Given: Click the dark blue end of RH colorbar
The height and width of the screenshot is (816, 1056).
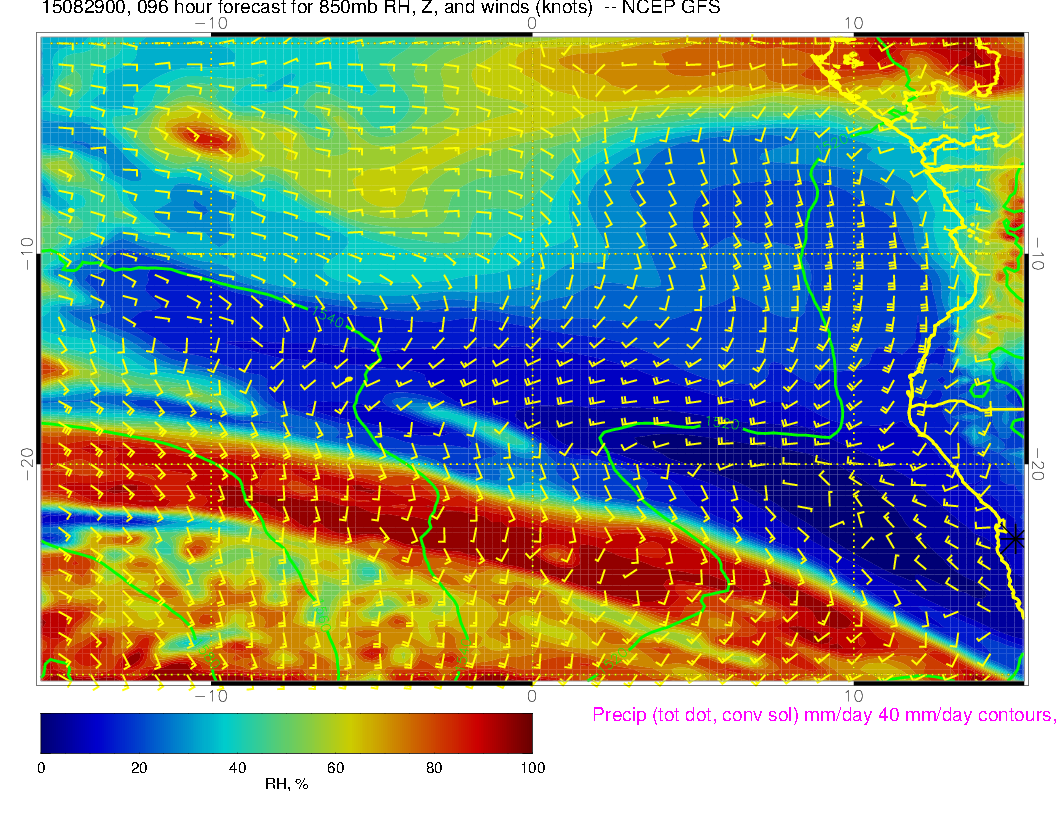Looking at the screenshot, I should pos(50,732).
